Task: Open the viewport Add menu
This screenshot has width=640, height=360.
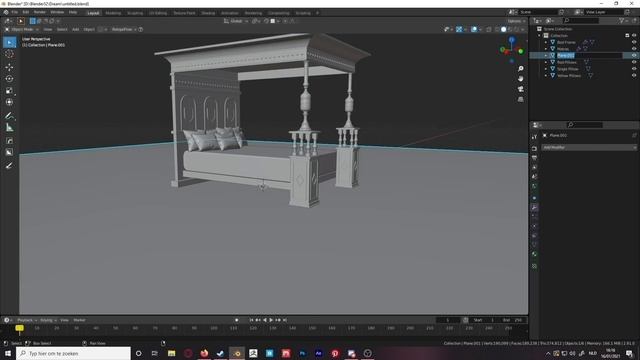Action: (x=76, y=29)
